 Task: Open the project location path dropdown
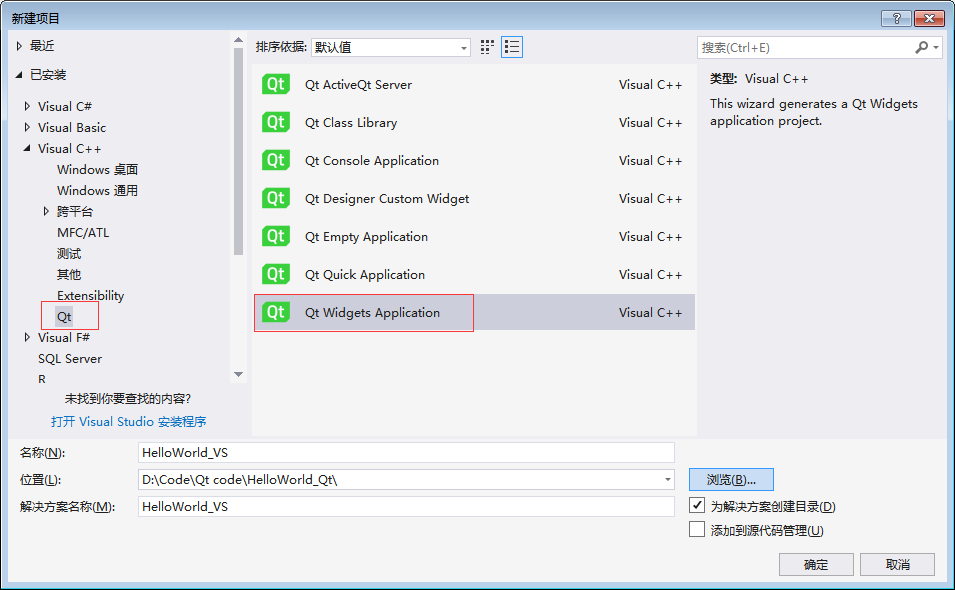point(665,479)
